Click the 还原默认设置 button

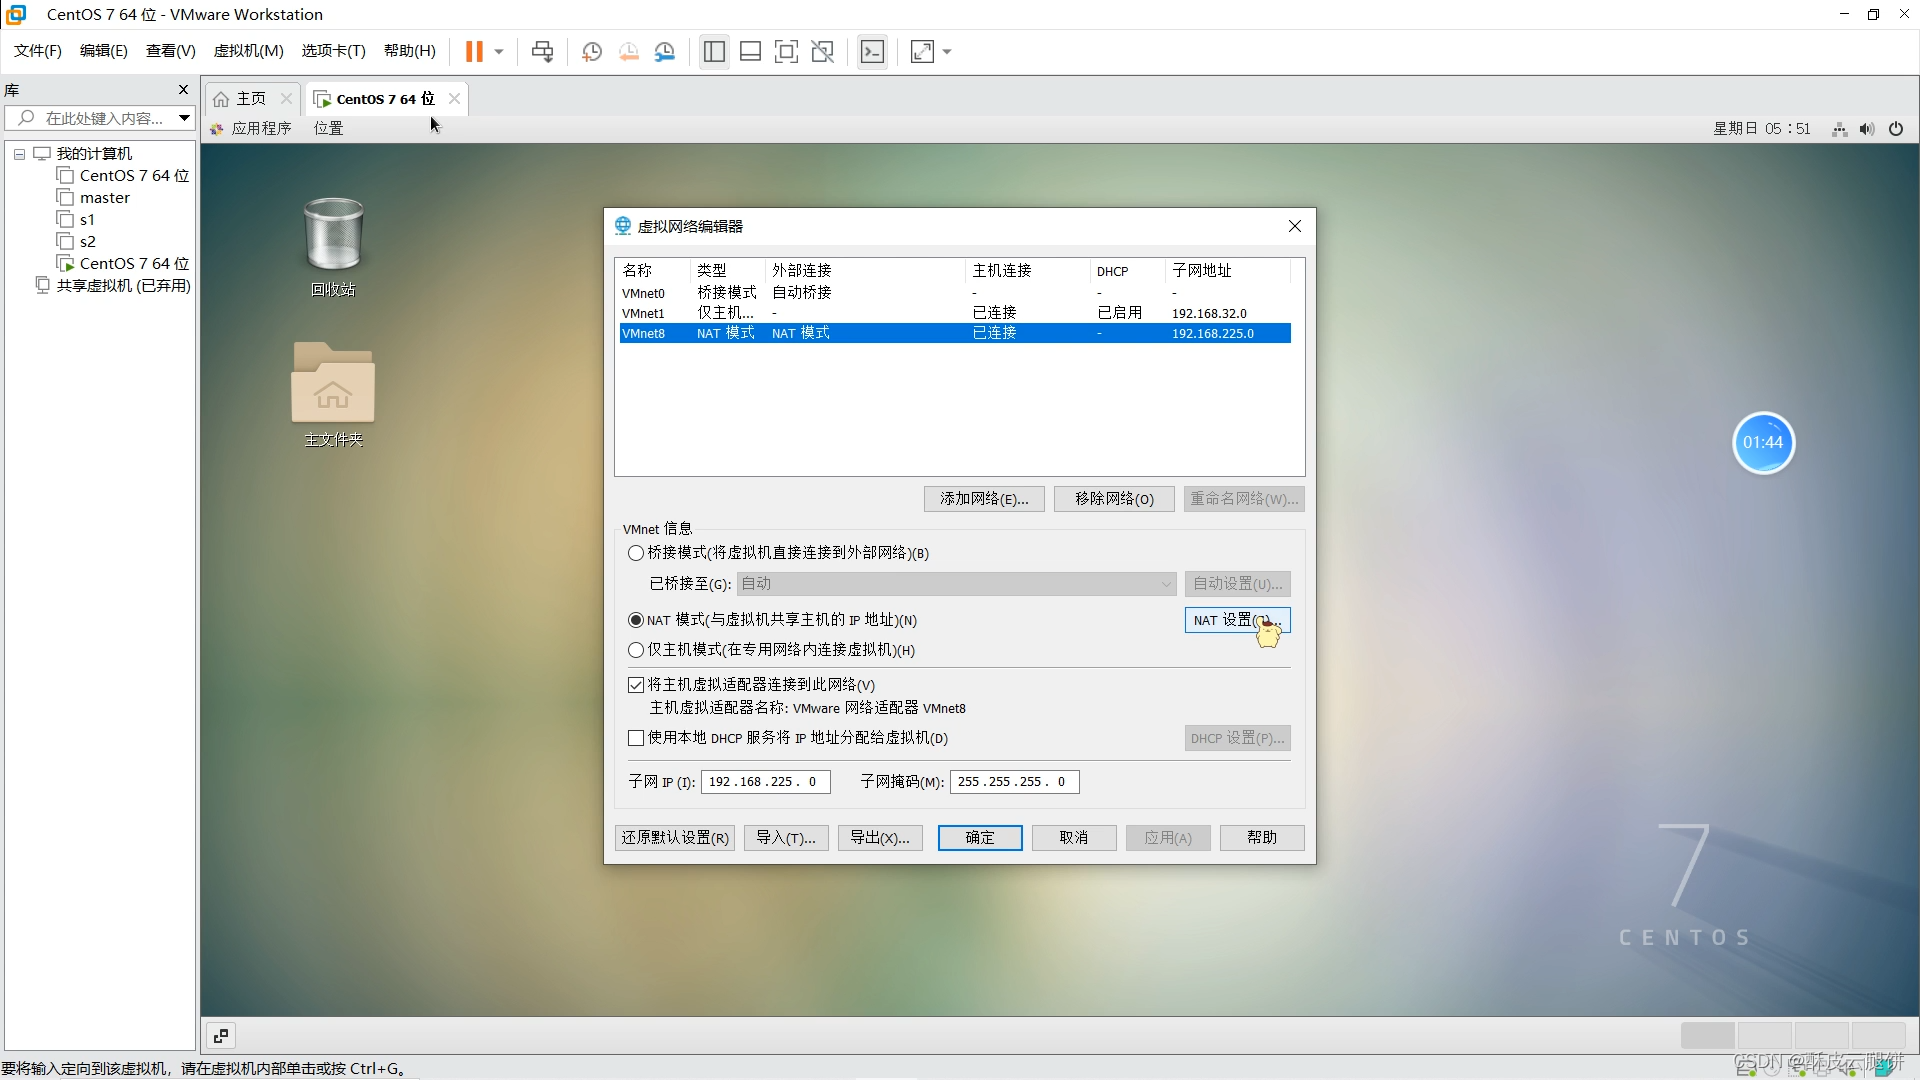point(674,837)
